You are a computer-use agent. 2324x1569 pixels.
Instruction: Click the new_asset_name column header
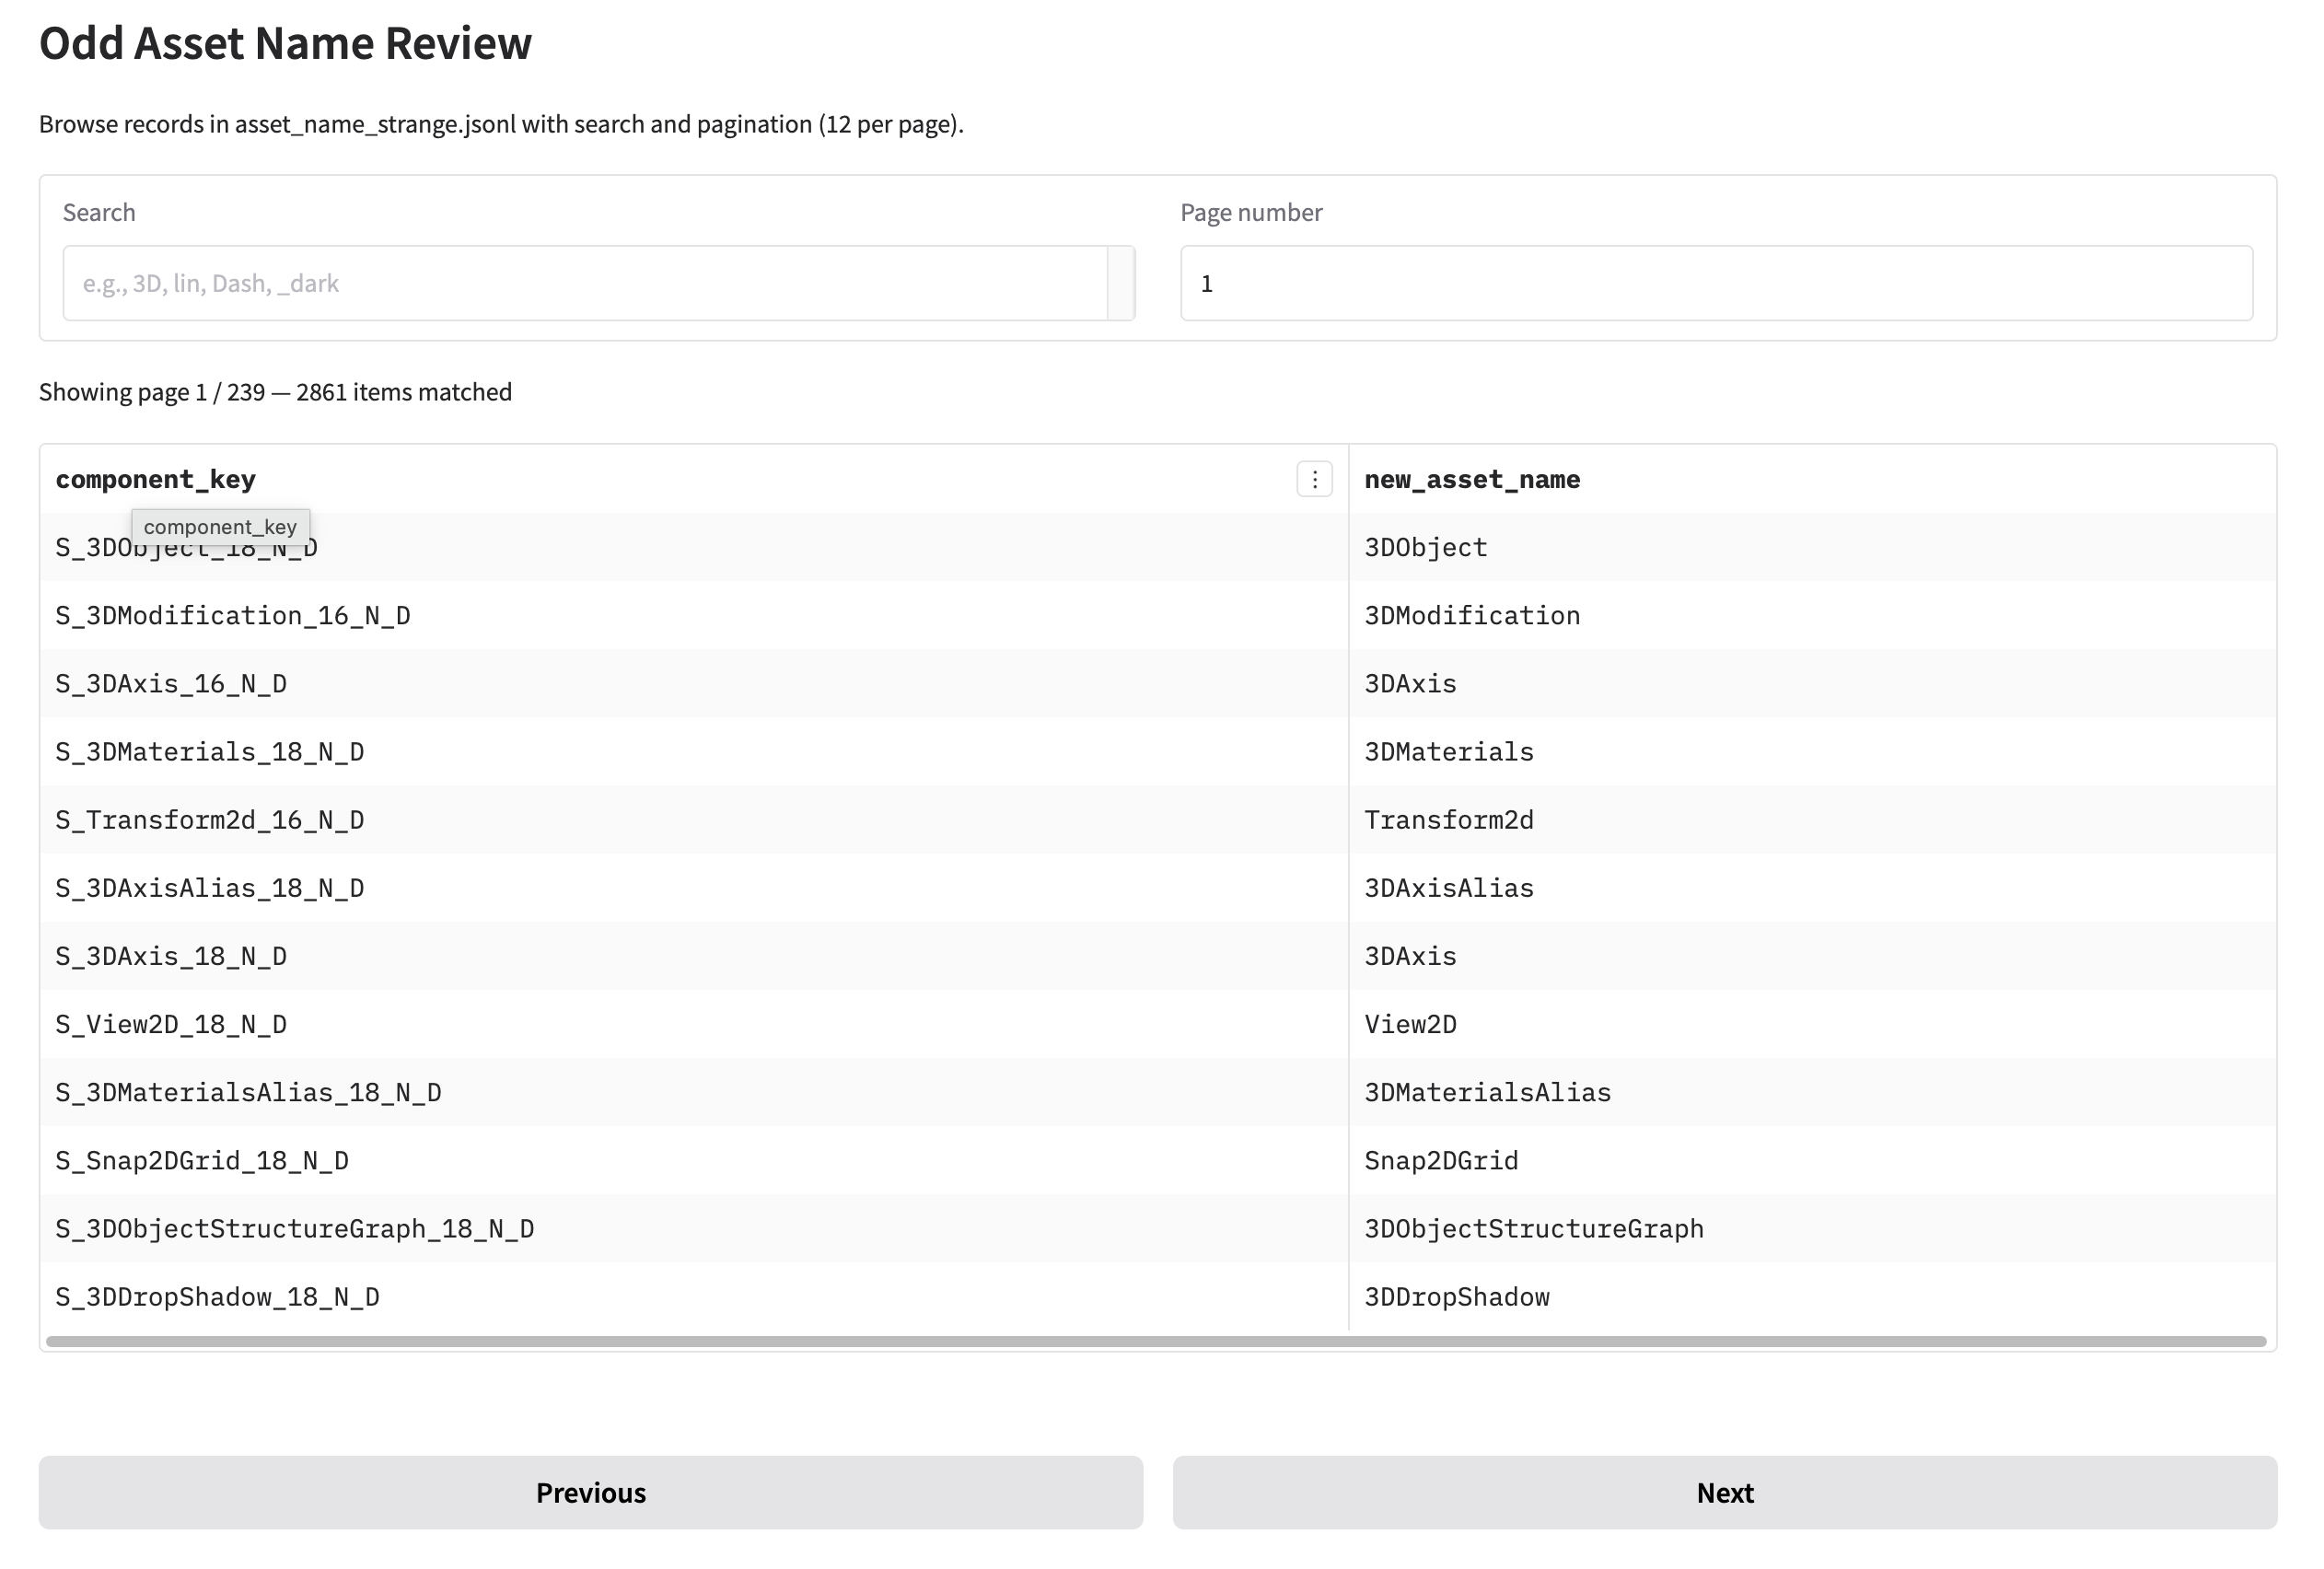tap(1472, 479)
